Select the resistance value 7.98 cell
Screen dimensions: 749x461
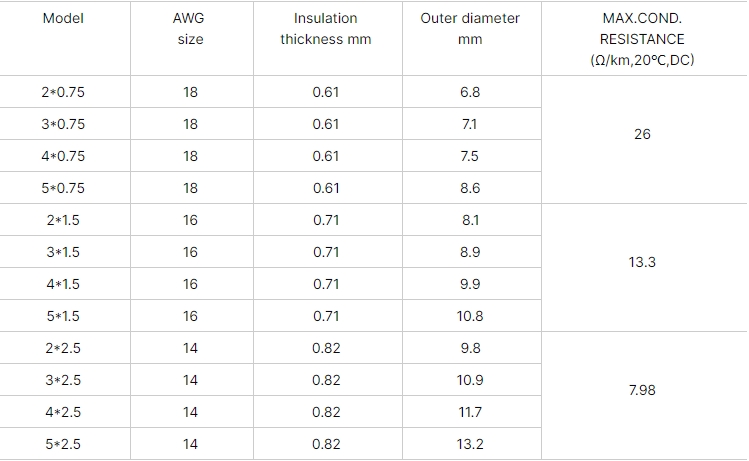(x=644, y=396)
